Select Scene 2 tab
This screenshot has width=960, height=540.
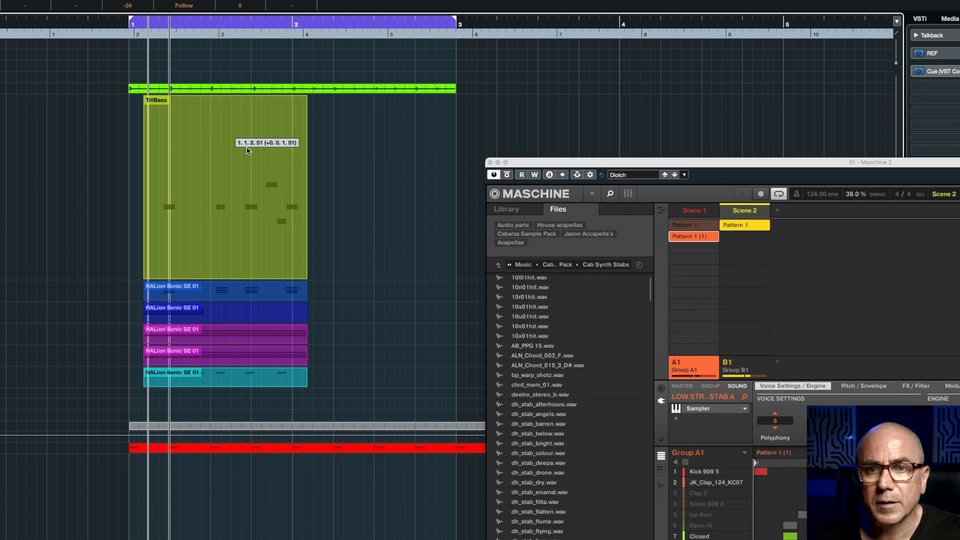pyautogui.click(x=744, y=211)
